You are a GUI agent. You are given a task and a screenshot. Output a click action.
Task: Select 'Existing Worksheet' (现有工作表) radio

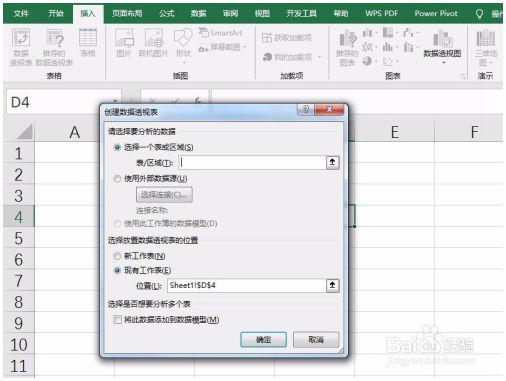(x=117, y=270)
